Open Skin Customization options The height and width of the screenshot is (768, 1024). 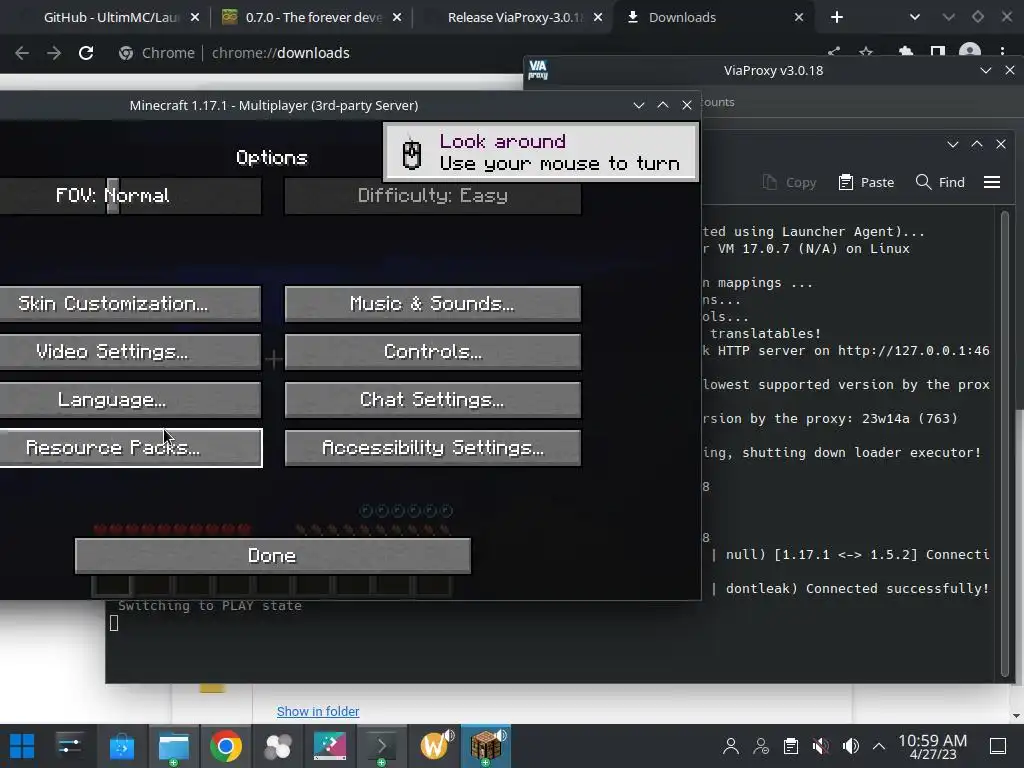pyautogui.click(x=131, y=304)
